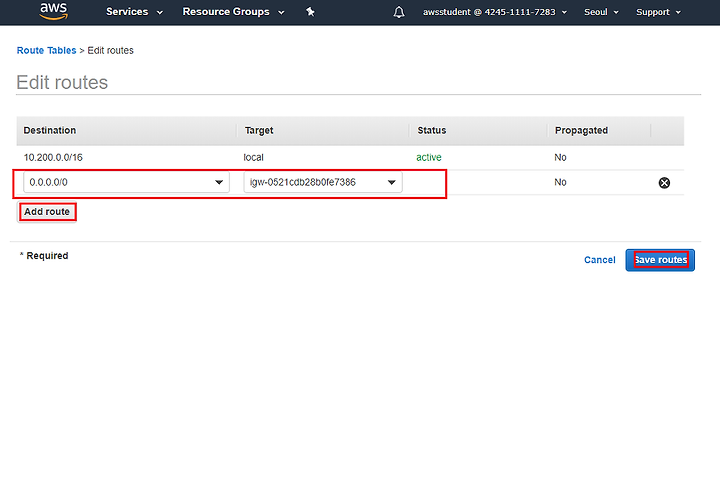The width and height of the screenshot is (720, 494).
Task: Open the Resource Groups menu
Action: point(233,12)
